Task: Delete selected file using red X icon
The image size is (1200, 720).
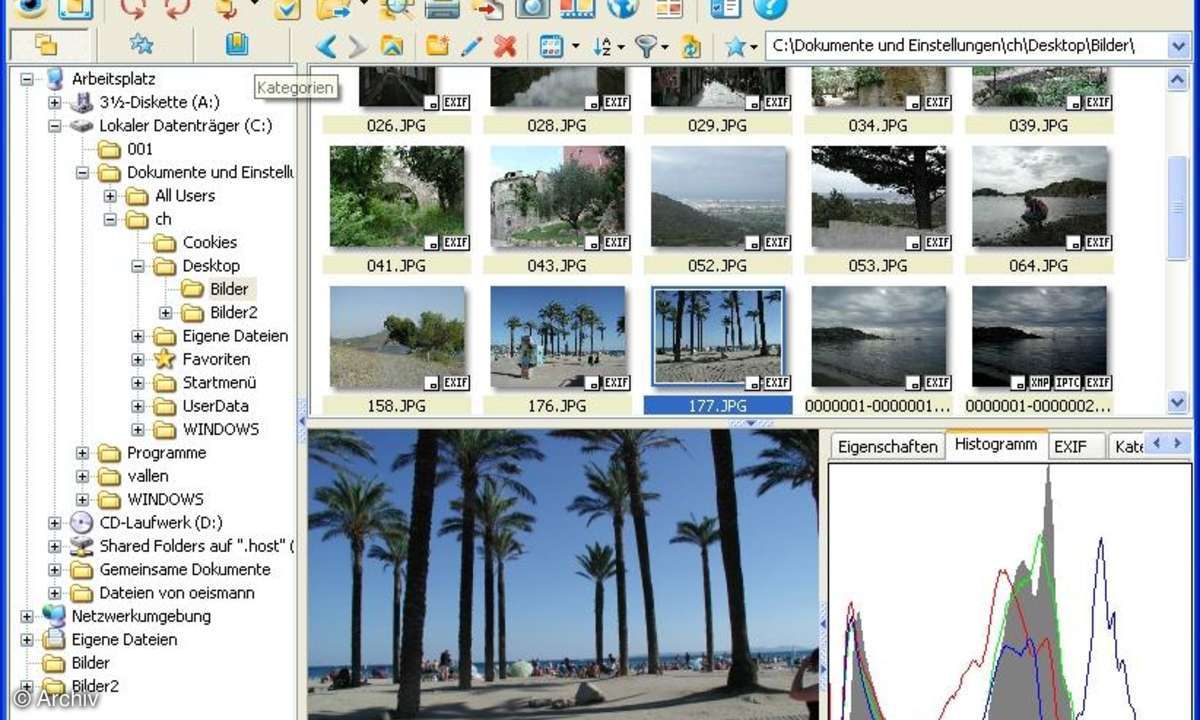Action: 505,46
